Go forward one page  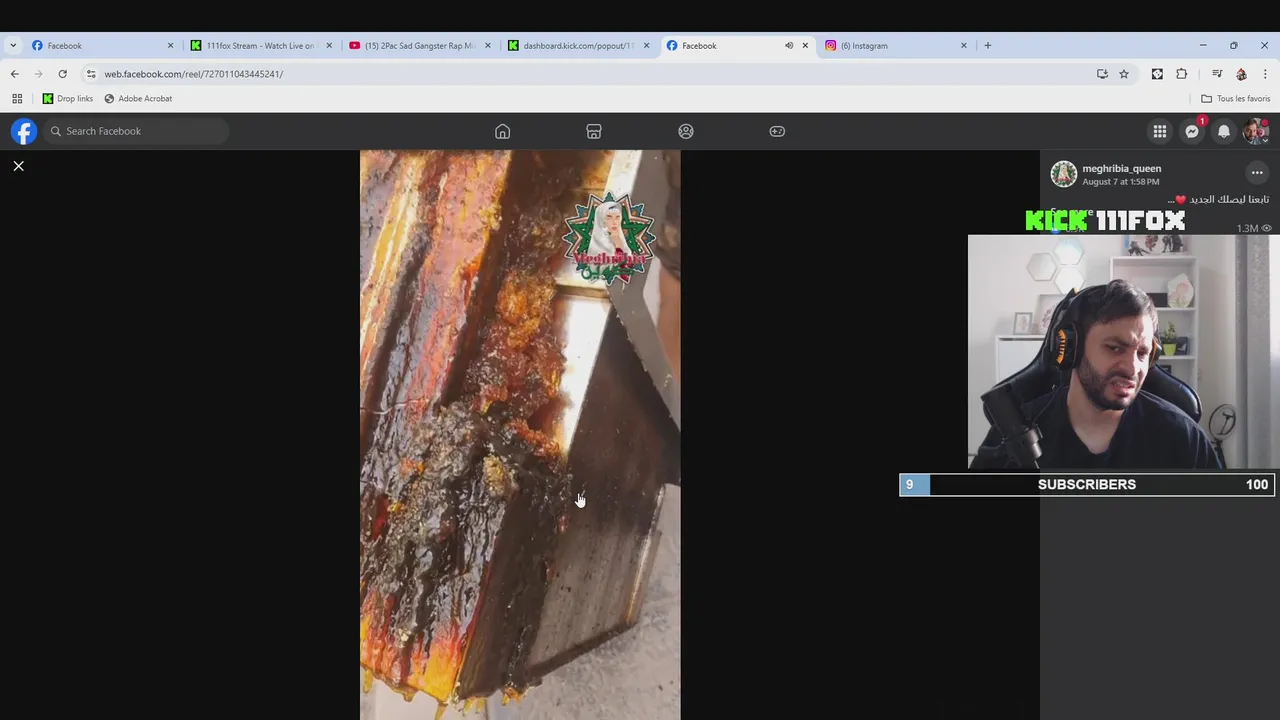[x=38, y=74]
